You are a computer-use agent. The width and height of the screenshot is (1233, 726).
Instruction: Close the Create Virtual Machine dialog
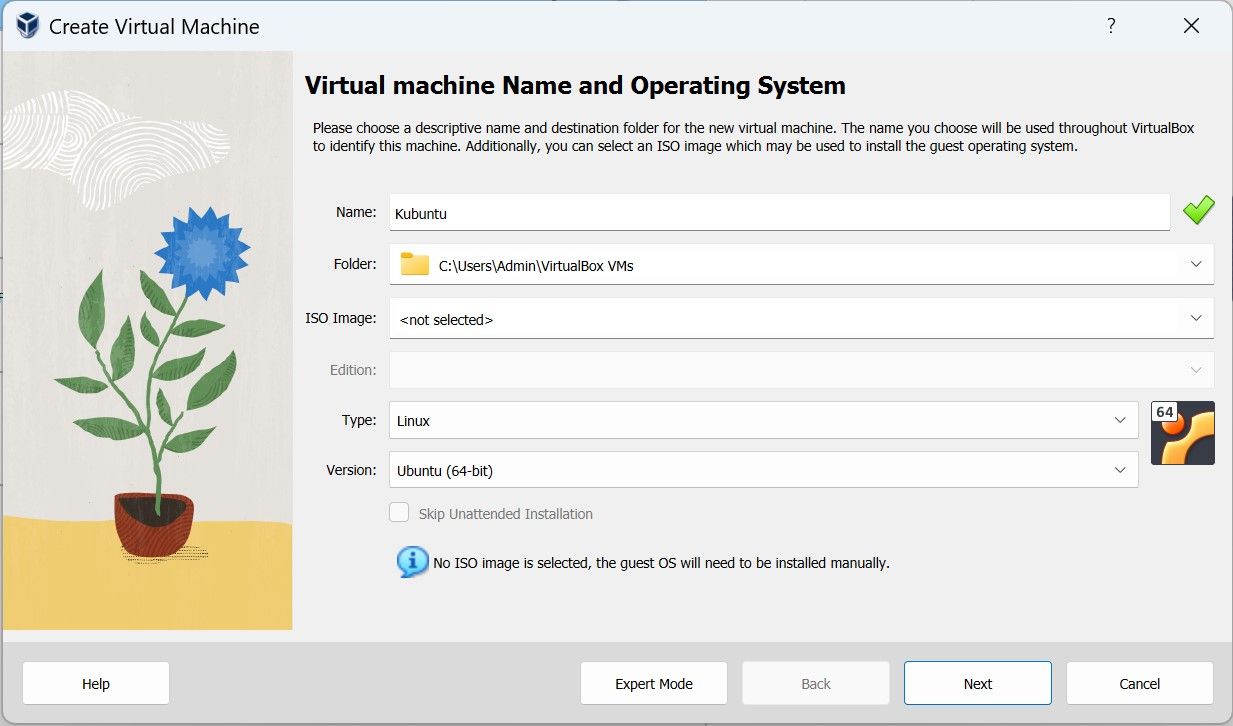pos(1191,26)
